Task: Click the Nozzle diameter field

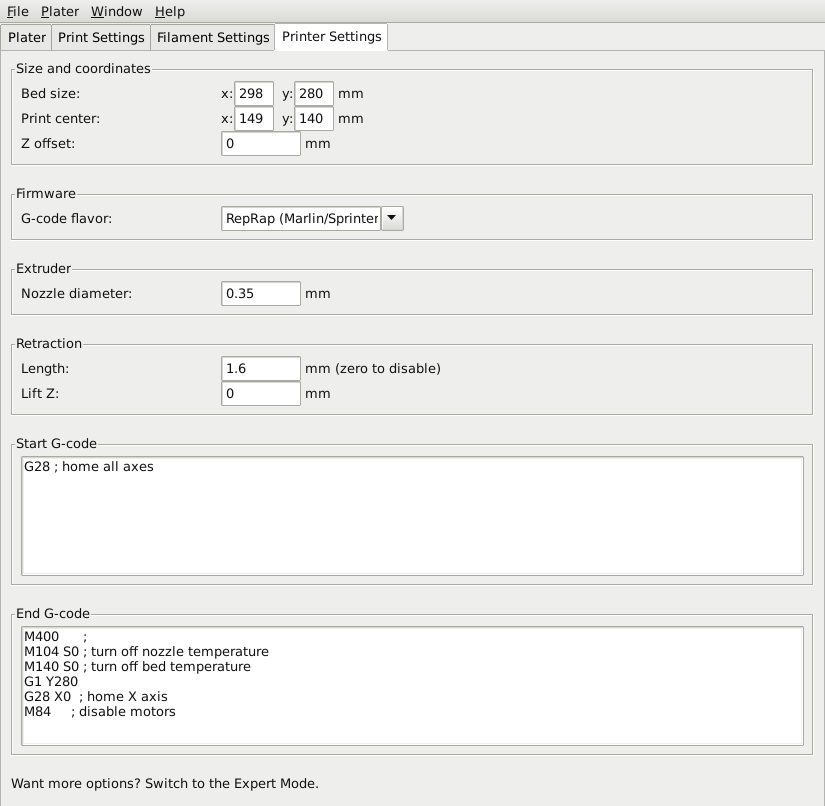Action: click(x=261, y=294)
